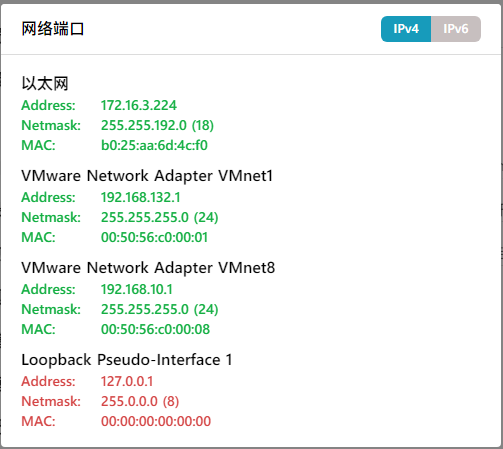503x449 pixels.
Task: Click the MAC 00:50:56:c0:00:08
Action: coord(156,329)
